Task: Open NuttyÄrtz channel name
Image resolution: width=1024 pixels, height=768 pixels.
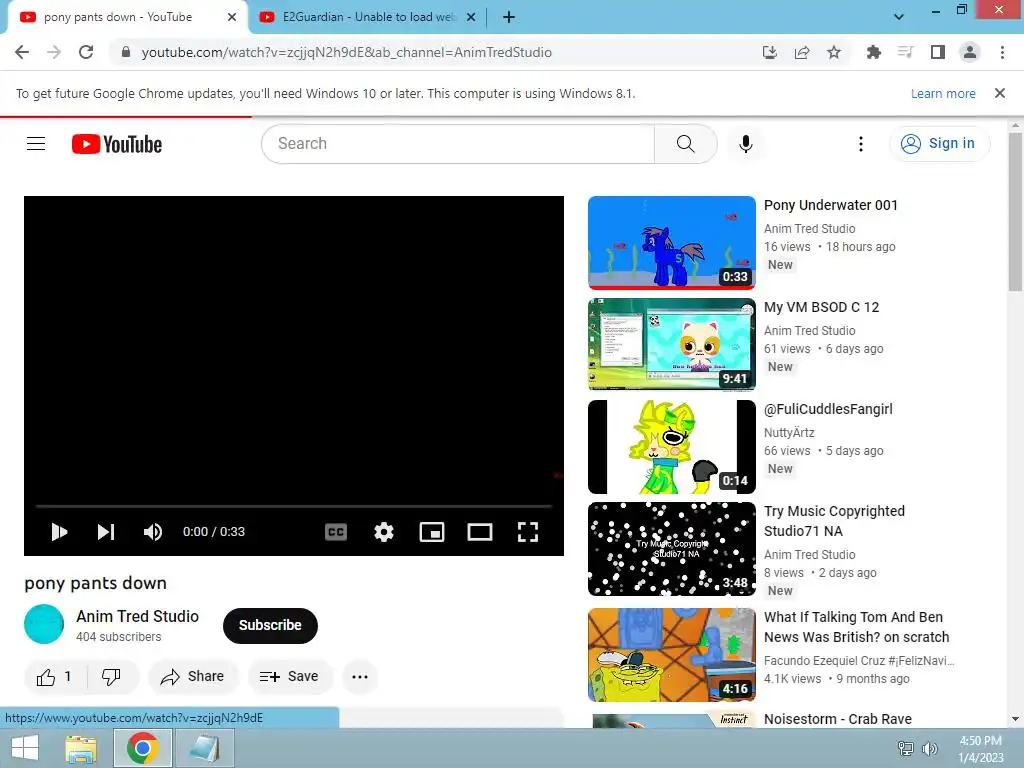Action: (x=789, y=432)
